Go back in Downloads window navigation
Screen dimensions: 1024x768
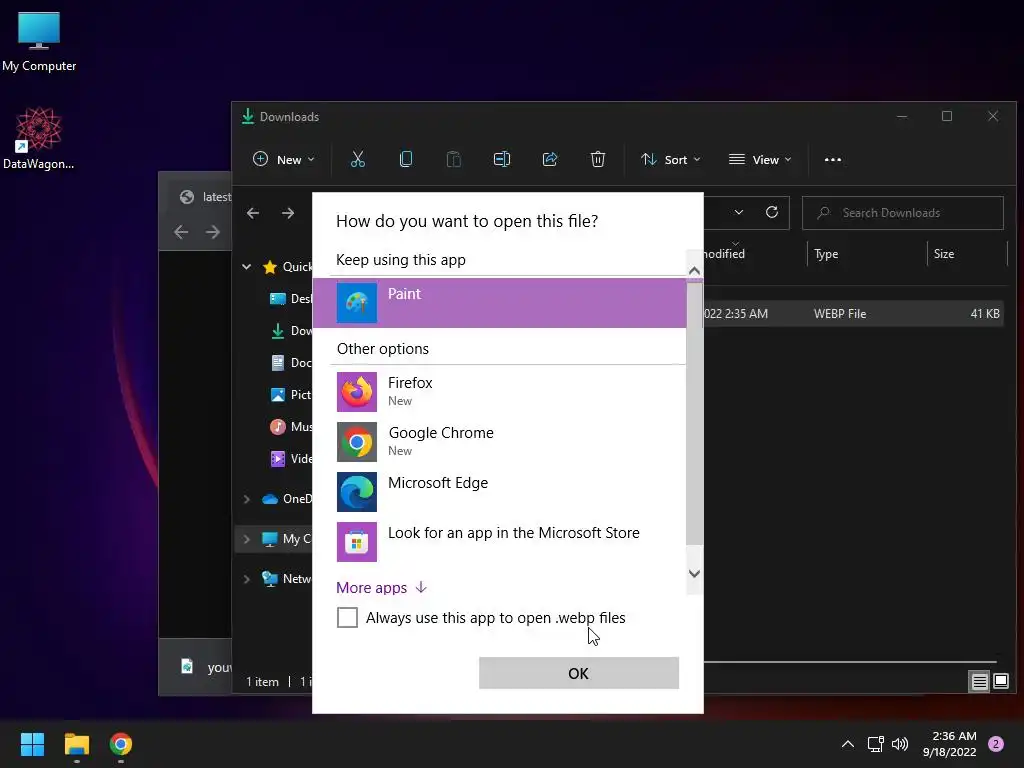pyautogui.click(x=253, y=213)
